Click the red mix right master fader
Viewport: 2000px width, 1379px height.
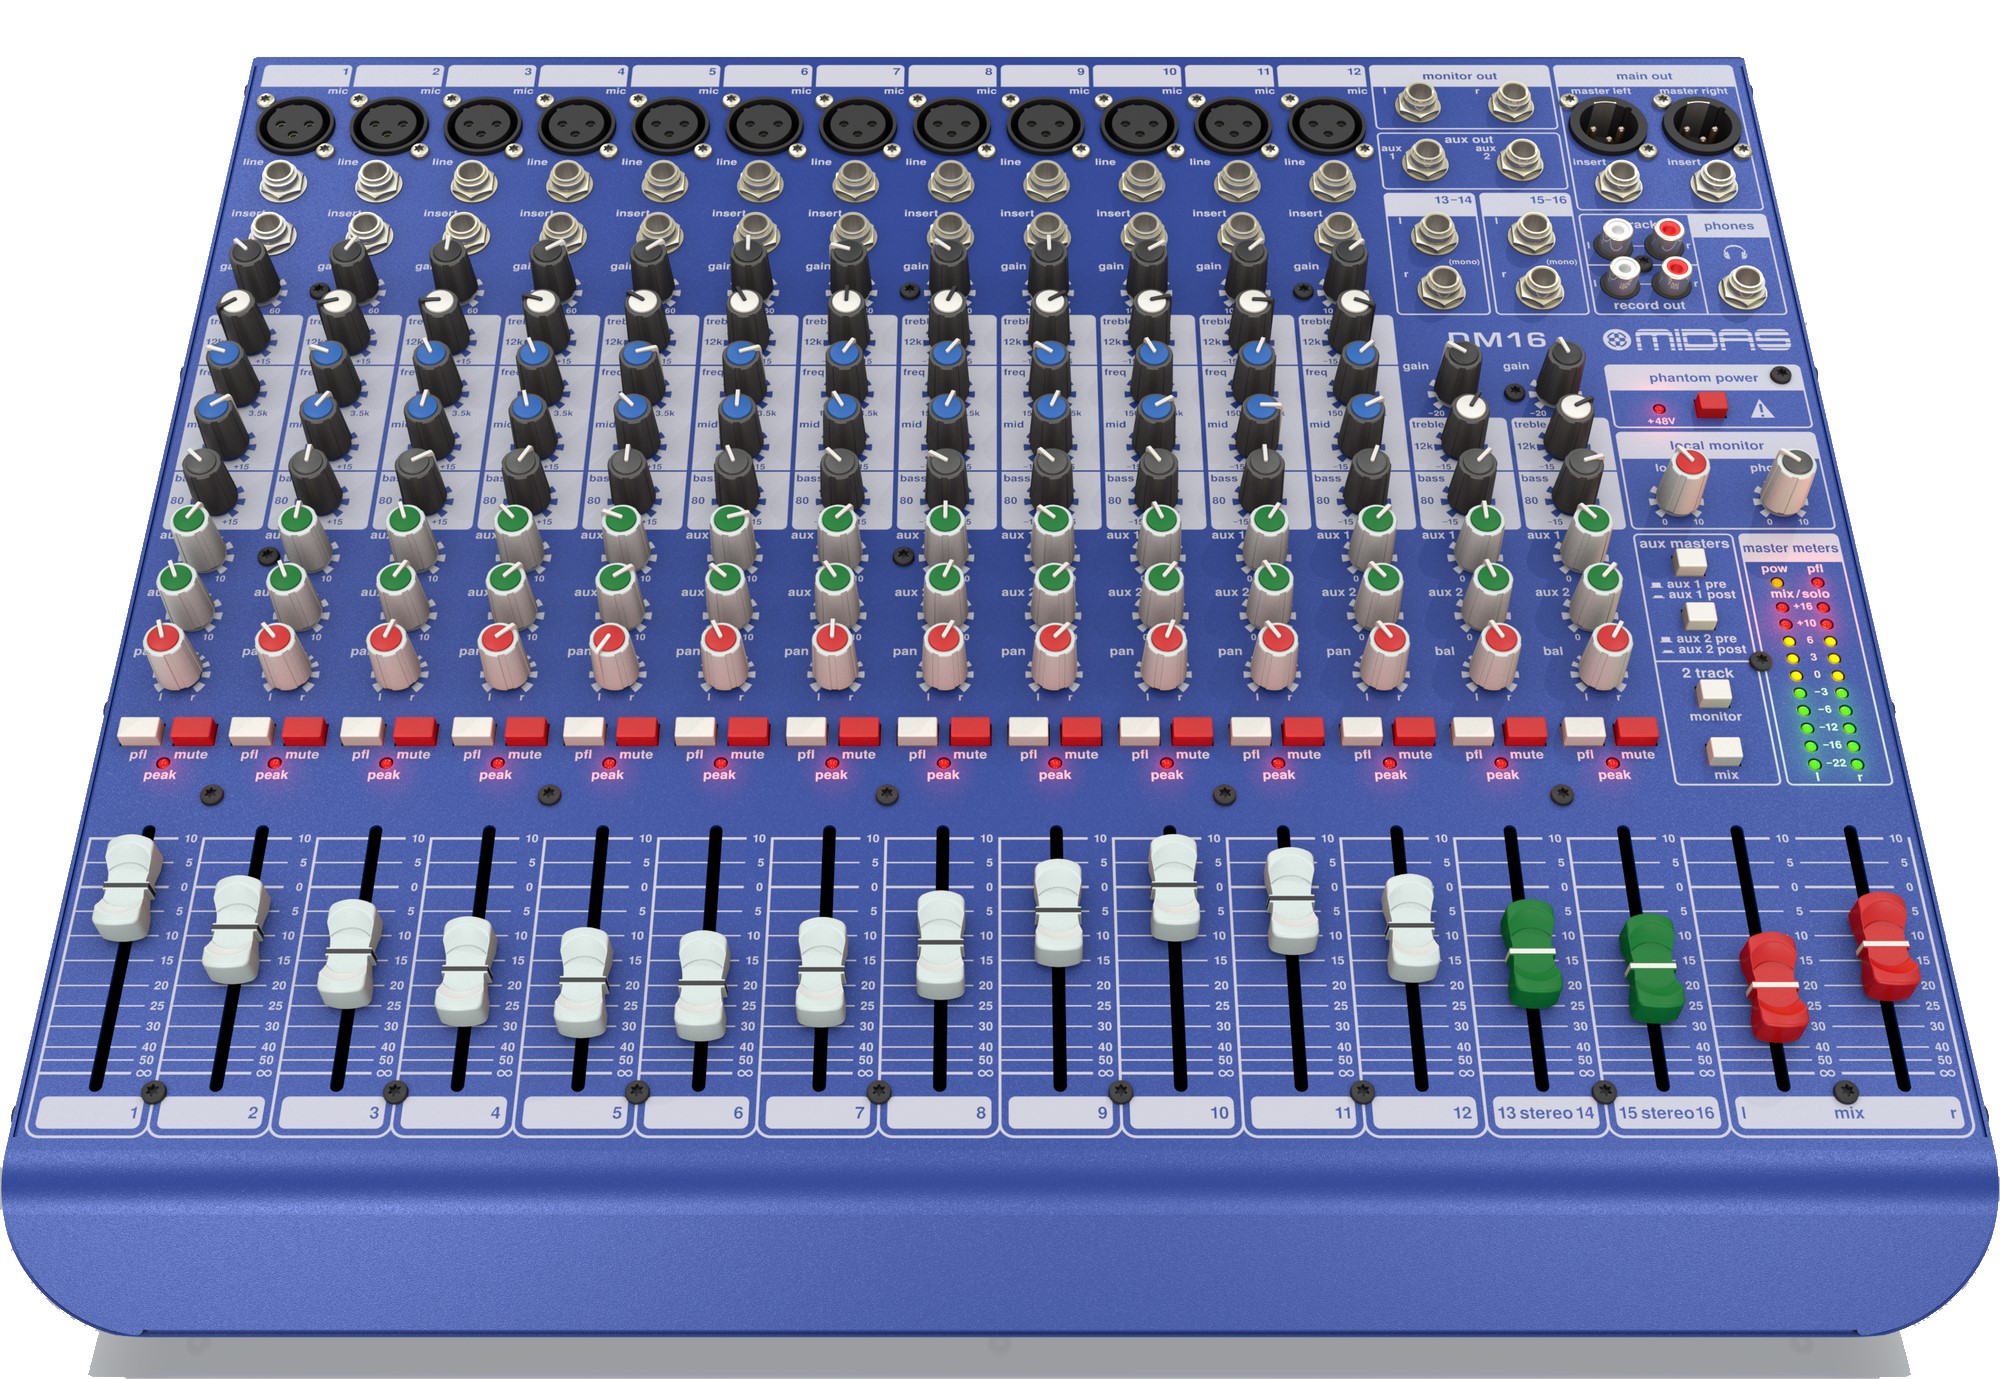1883,945
